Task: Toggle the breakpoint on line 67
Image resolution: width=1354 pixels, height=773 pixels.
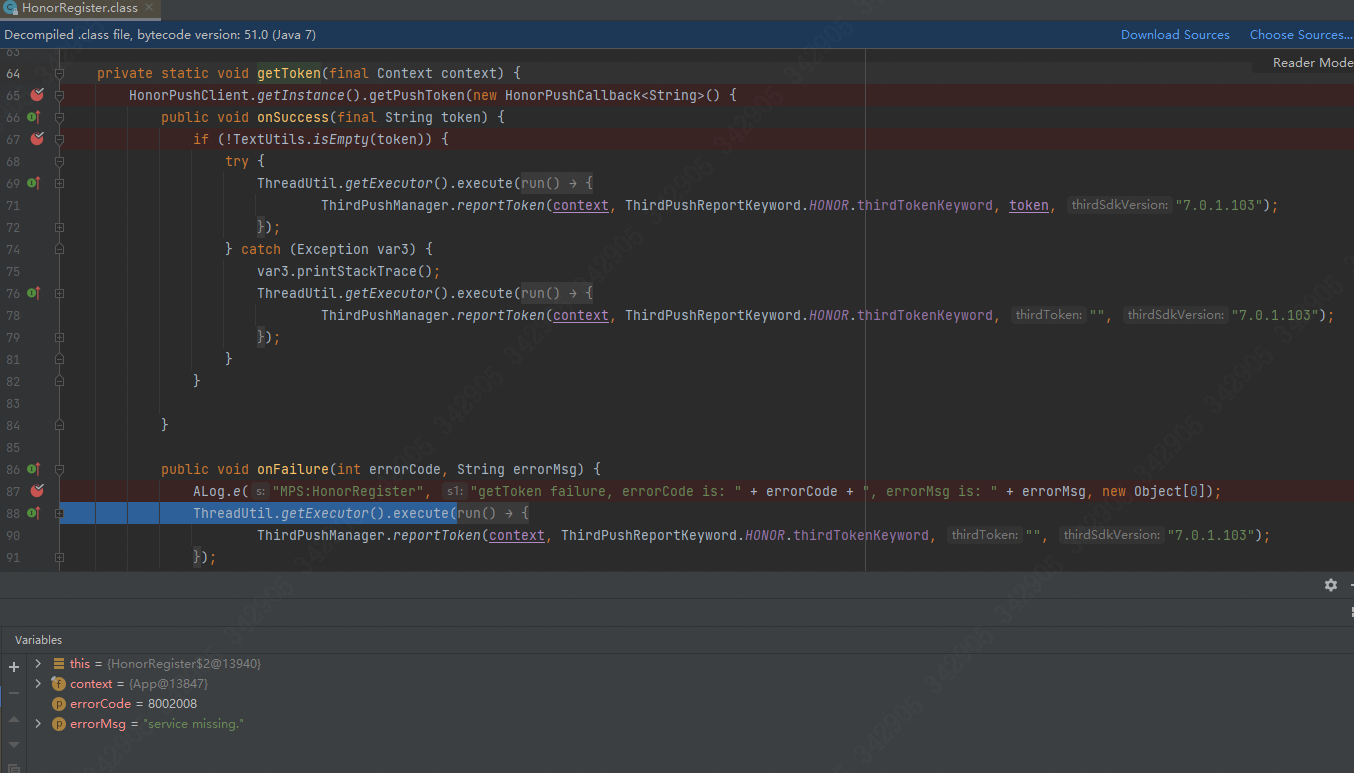Action: point(37,139)
